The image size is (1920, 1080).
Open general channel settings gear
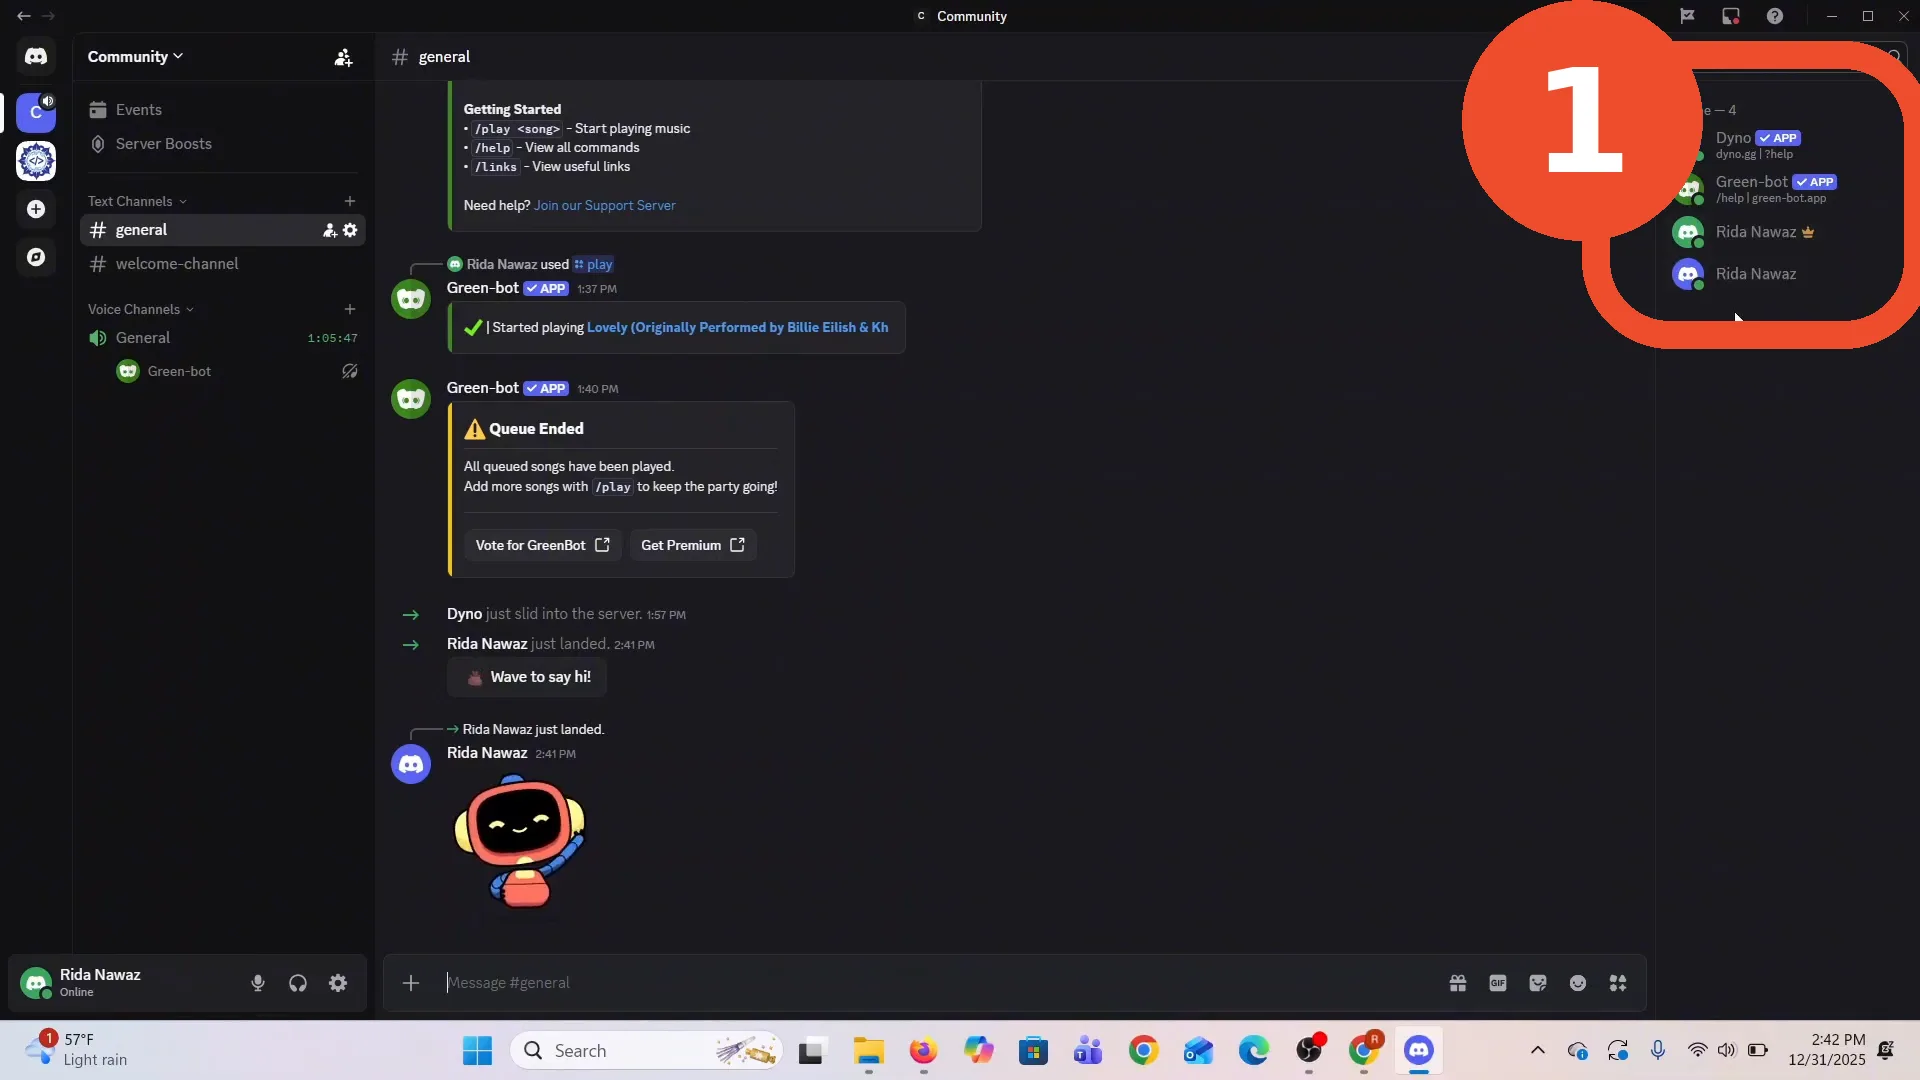coord(350,230)
